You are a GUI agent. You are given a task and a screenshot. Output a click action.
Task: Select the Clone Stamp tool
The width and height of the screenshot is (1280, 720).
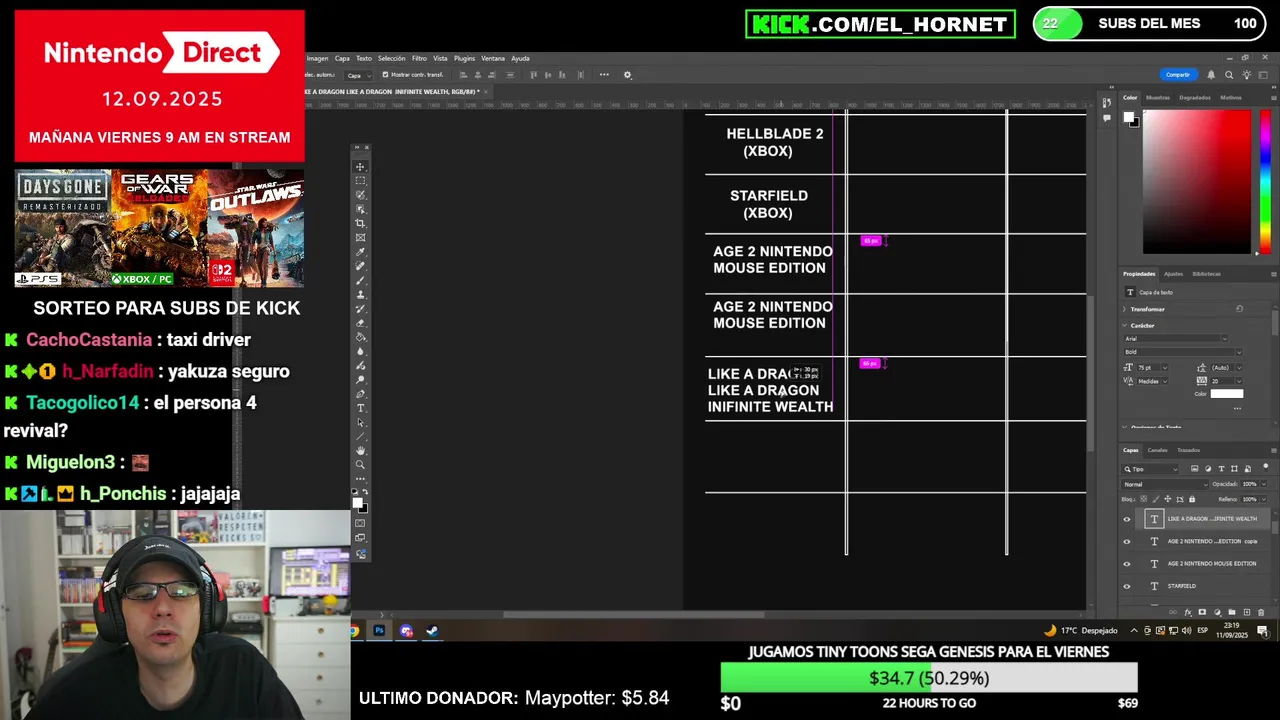click(x=361, y=293)
